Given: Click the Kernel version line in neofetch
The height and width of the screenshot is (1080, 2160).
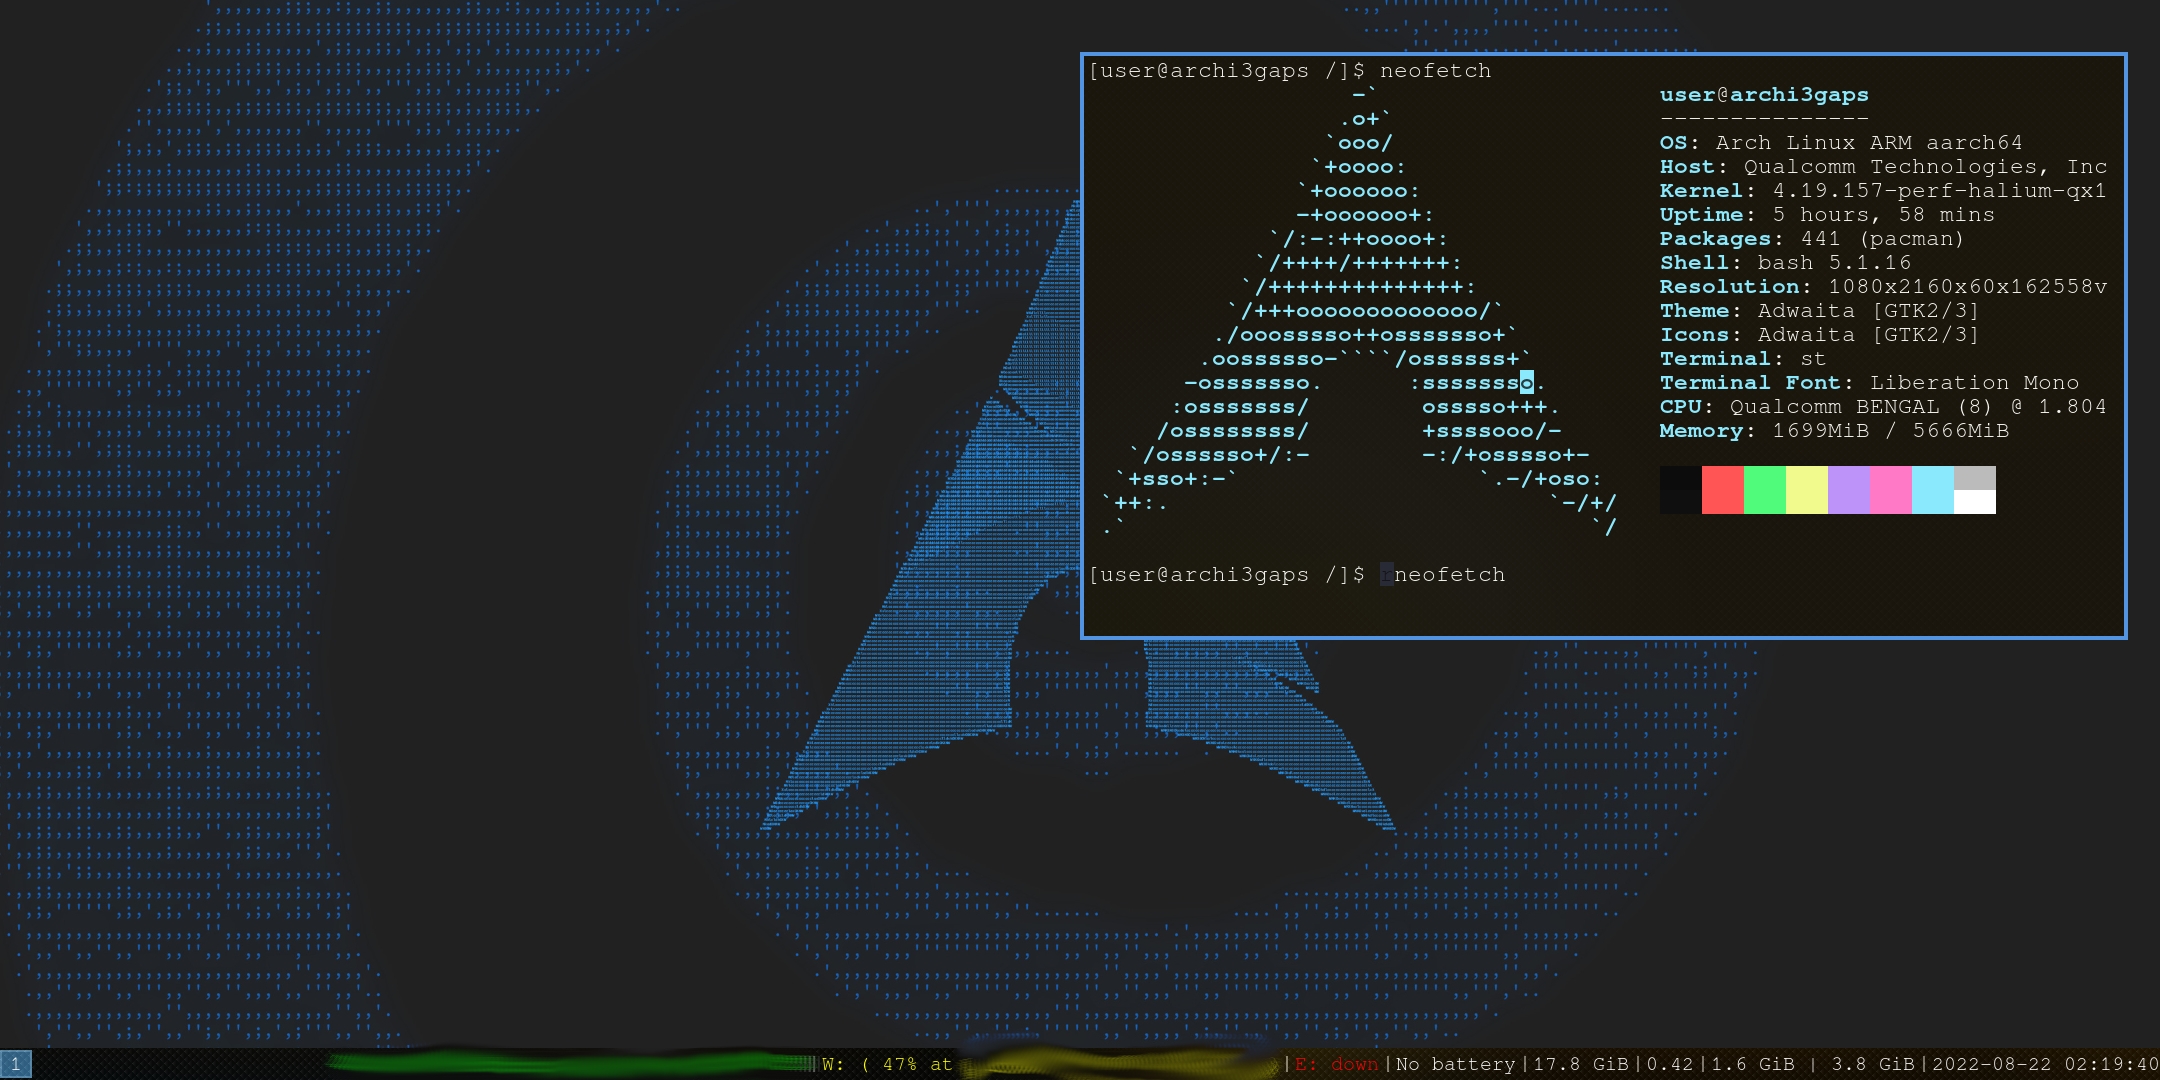Looking at the screenshot, I should [1882, 191].
